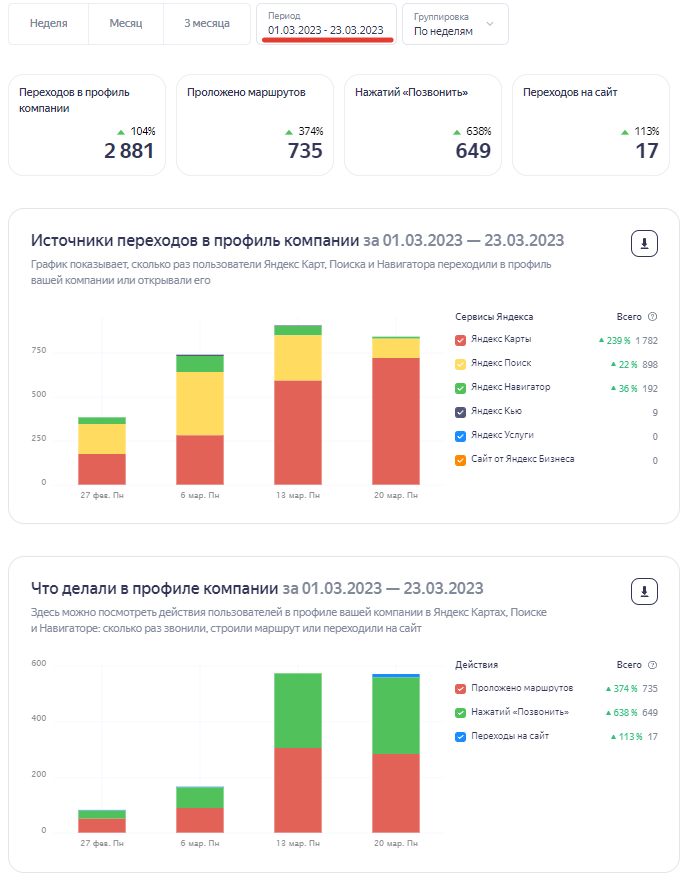Toggle Яндекс Услуги series checkbox
The height and width of the screenshot is (879, 688).
click(x=460, y=436)
